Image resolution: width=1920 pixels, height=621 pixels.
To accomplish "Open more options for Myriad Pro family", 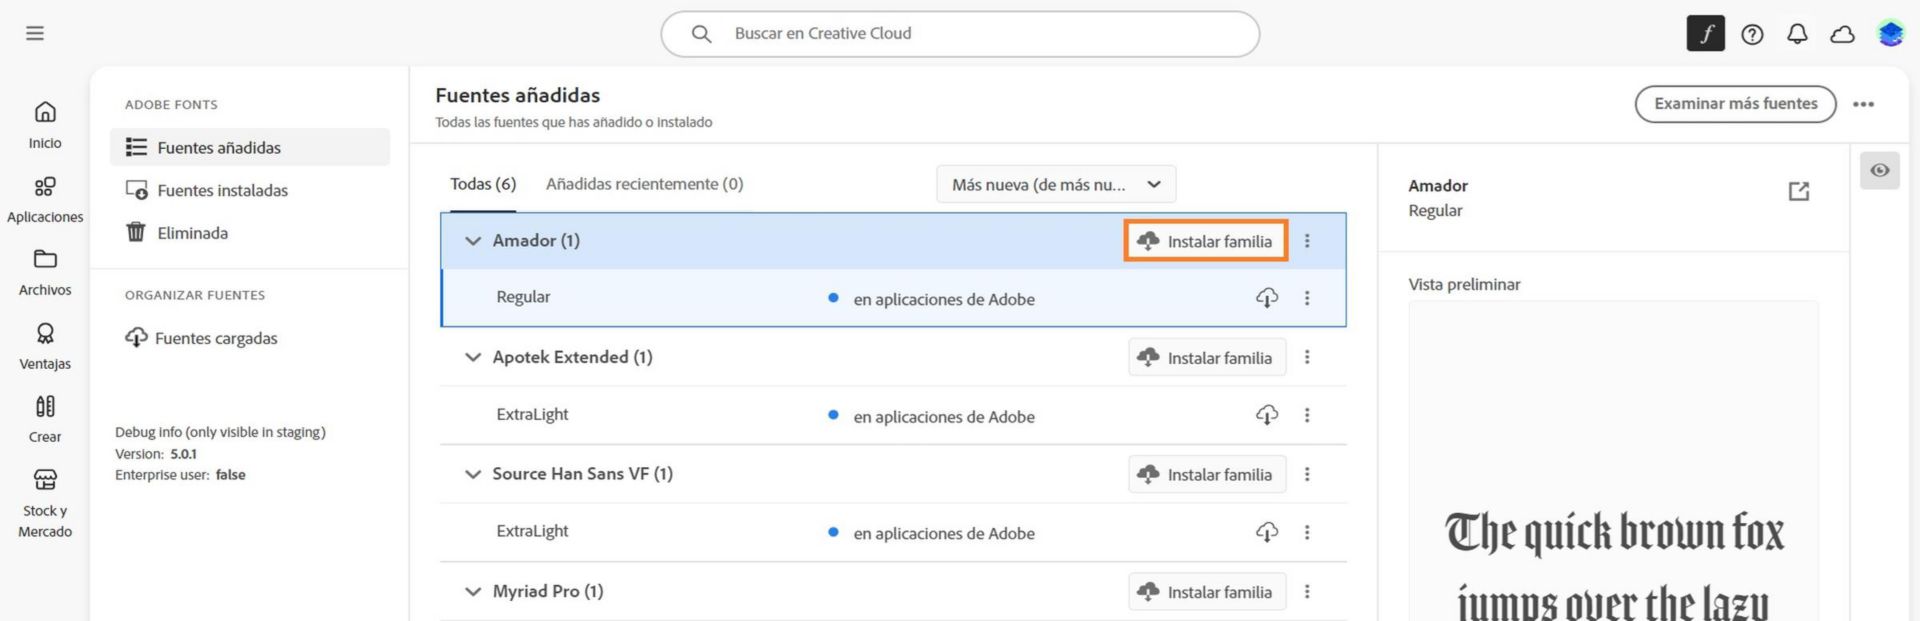I will pos(1307,592).
